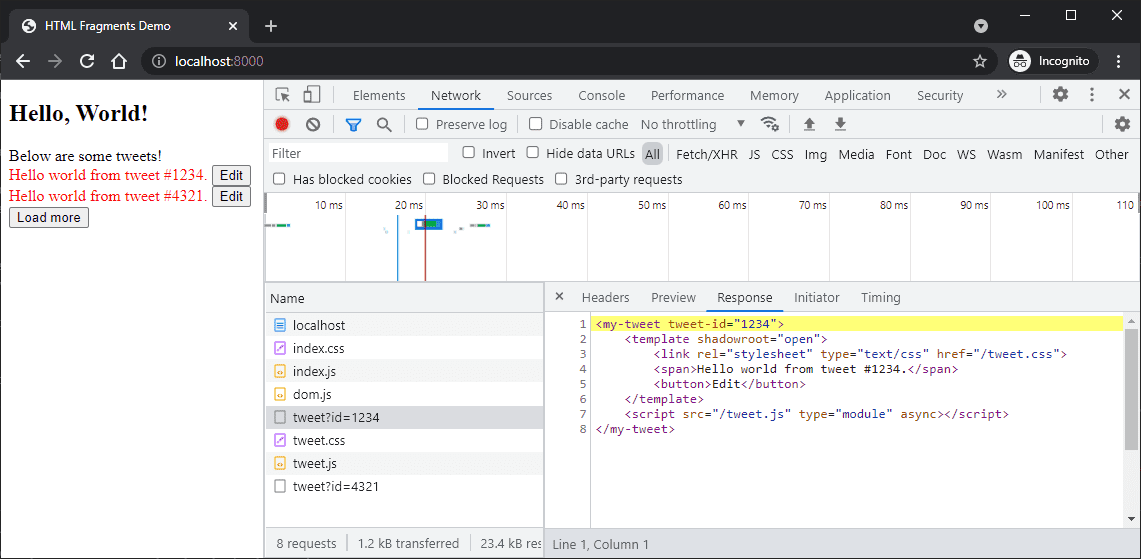Focus the network Filter text field

click(358, 154)
